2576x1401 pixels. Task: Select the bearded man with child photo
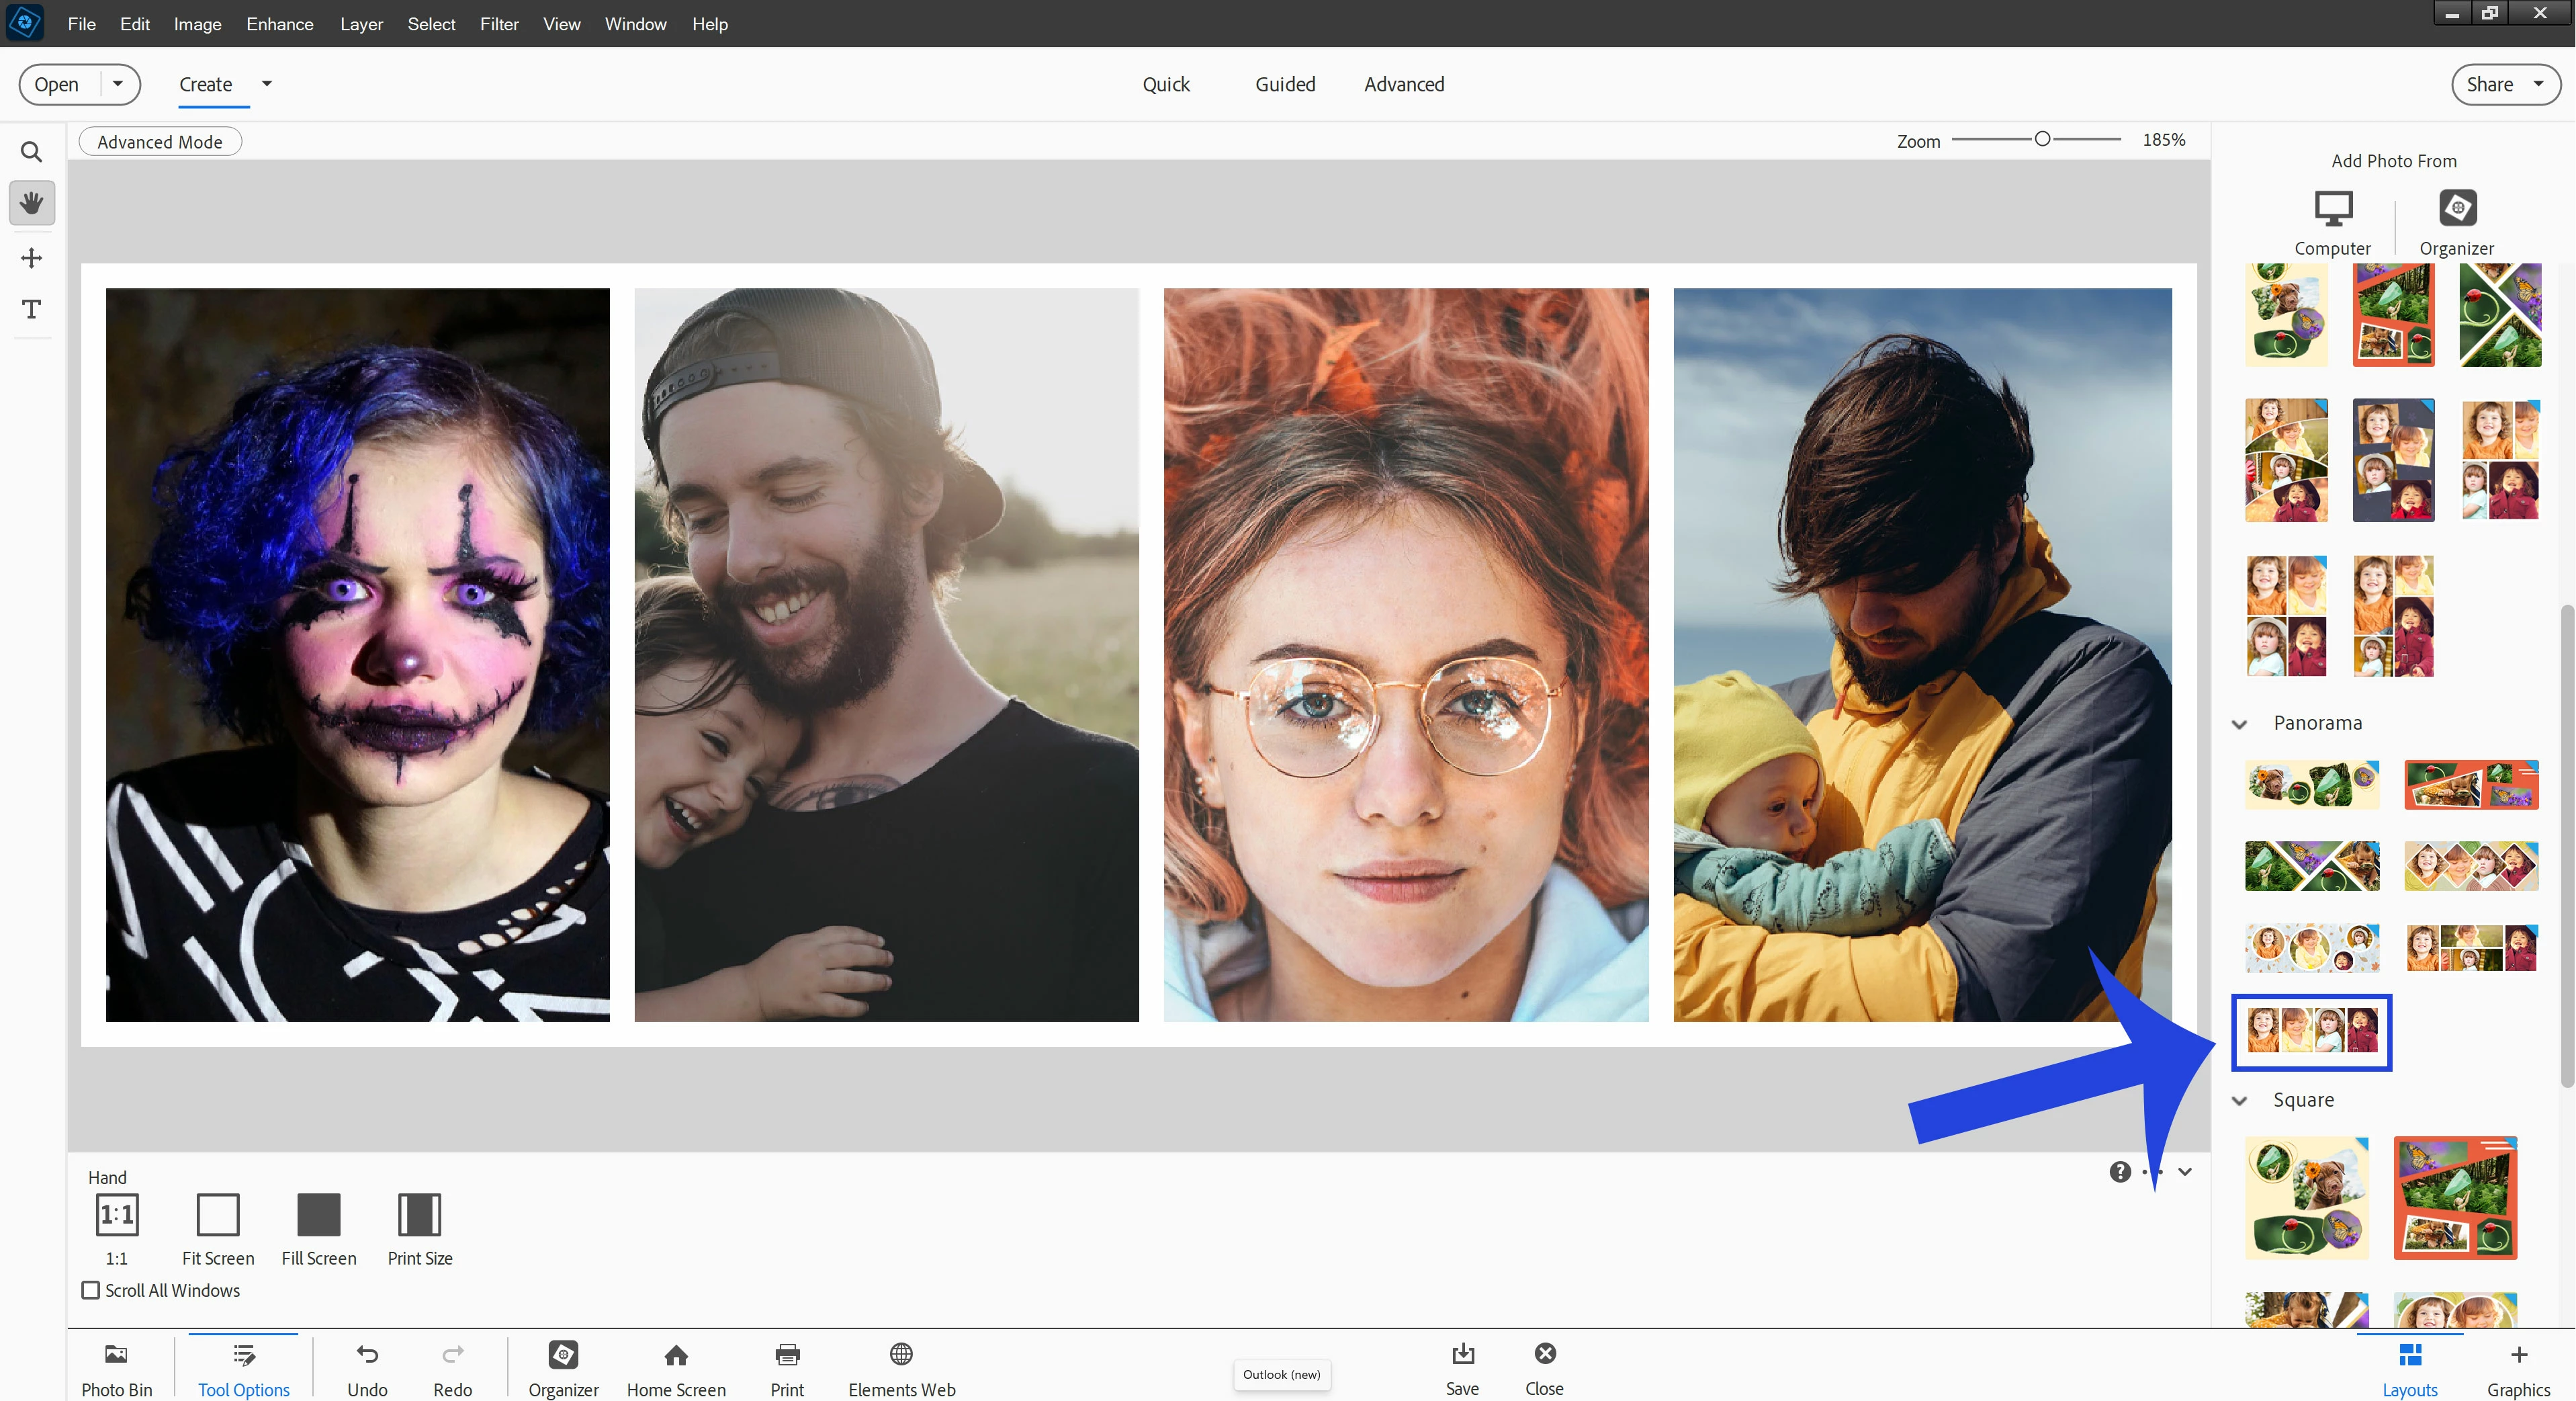coord(886,655)
